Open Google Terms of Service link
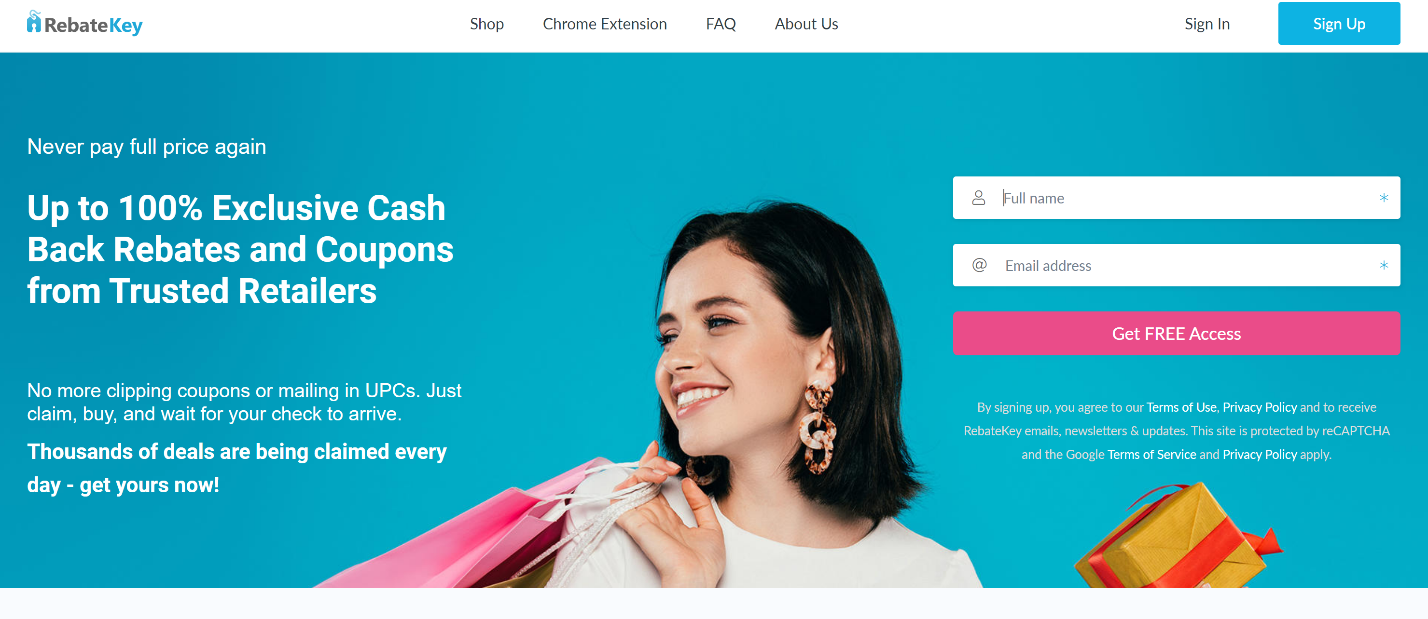Image resolution: width=1428 pixels, height=619 pixels. pyautogui.click(x=1151, y=454)
